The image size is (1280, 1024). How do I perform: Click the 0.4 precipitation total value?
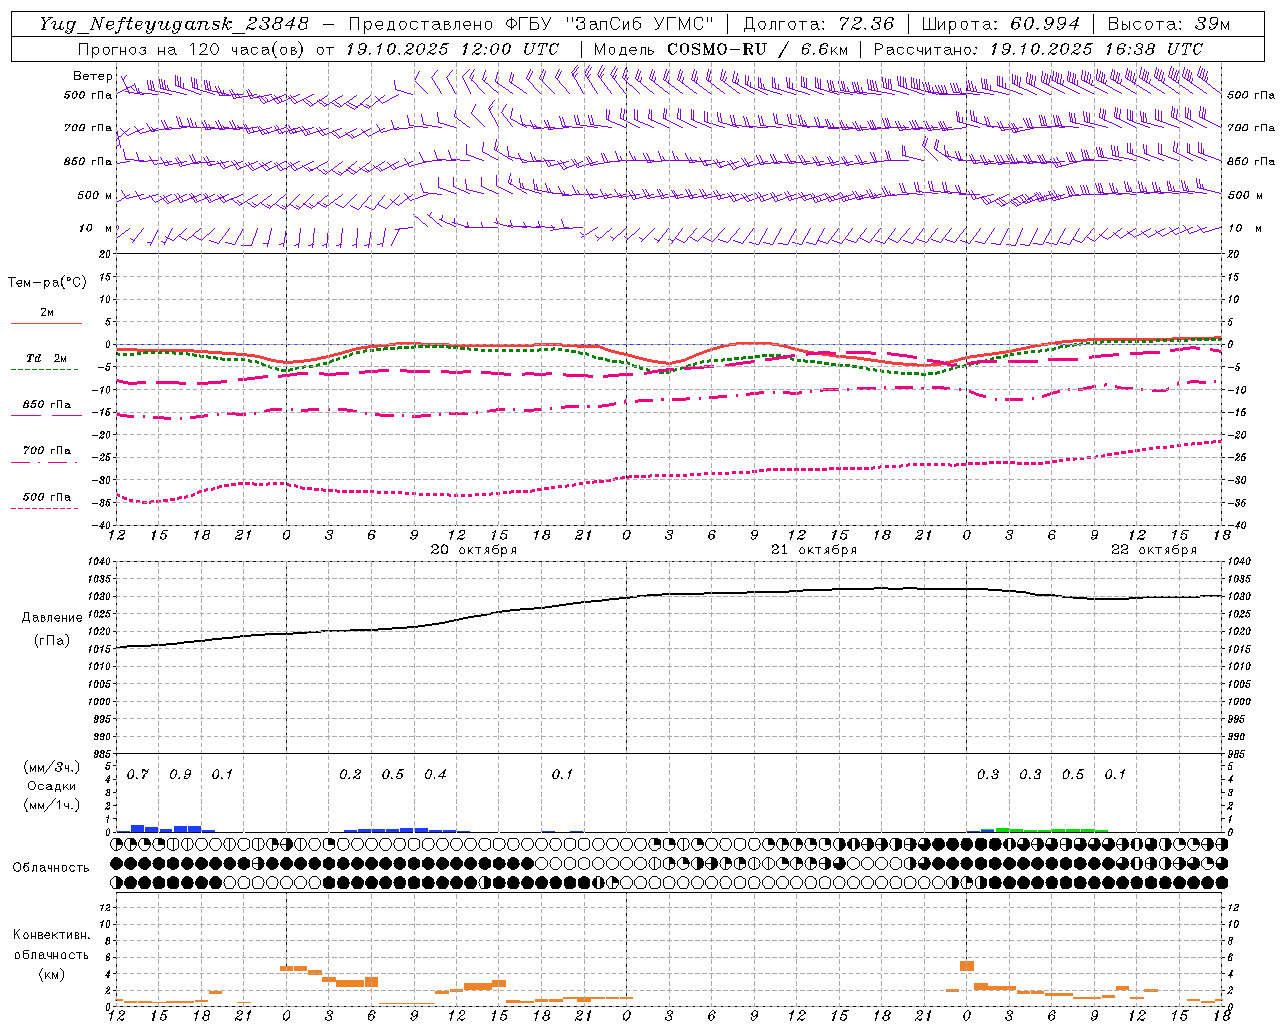point(435,774)
